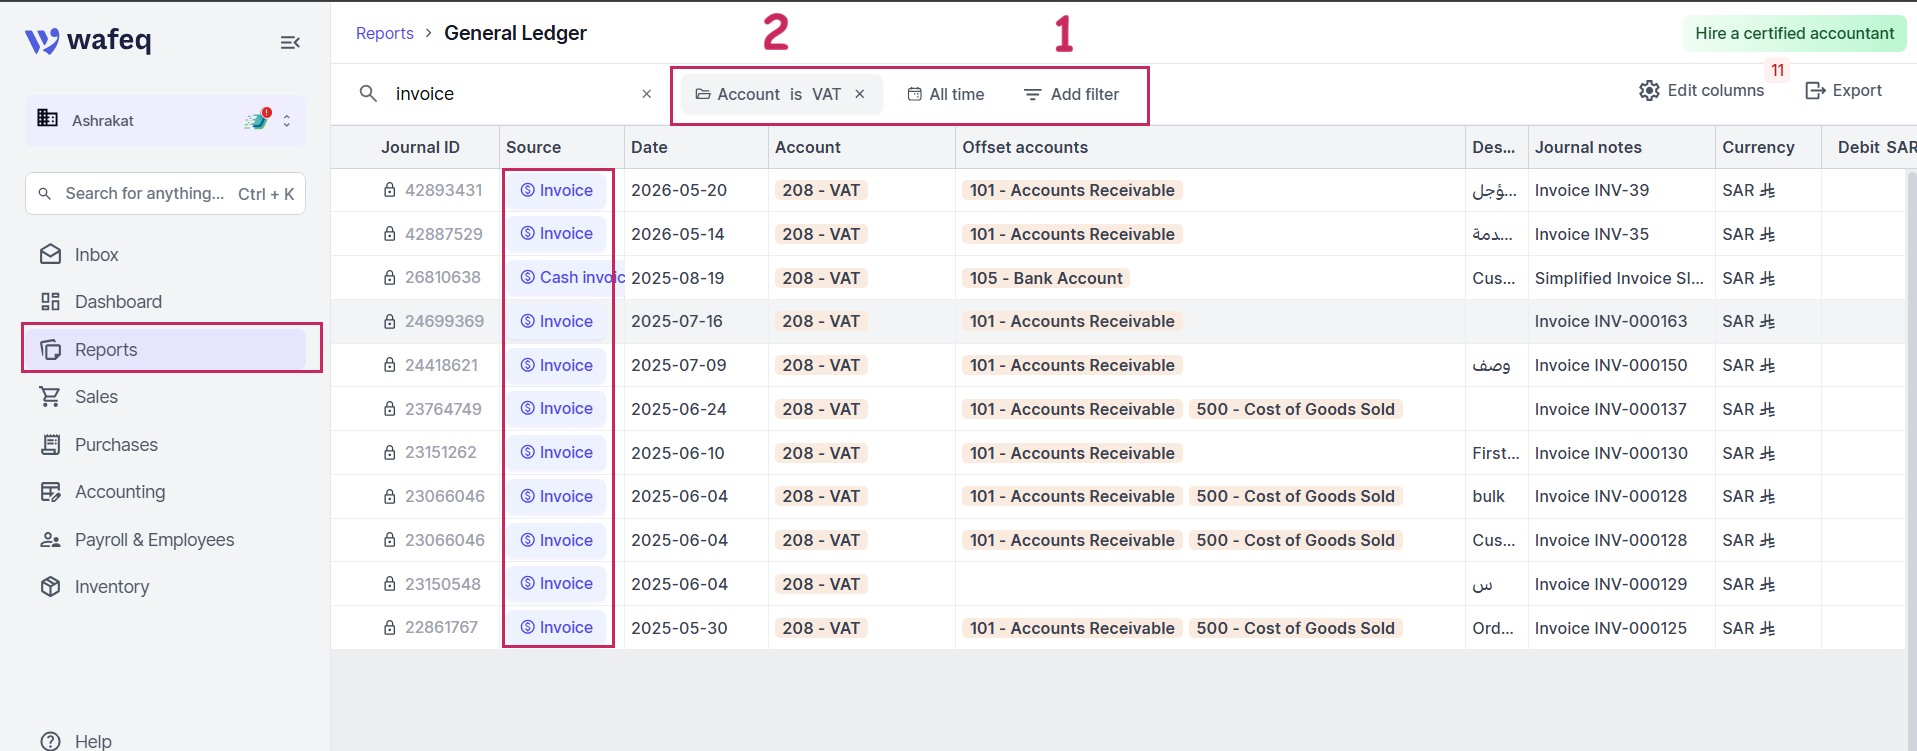Open Inventory from the sidebar

[x=111, y=587]
